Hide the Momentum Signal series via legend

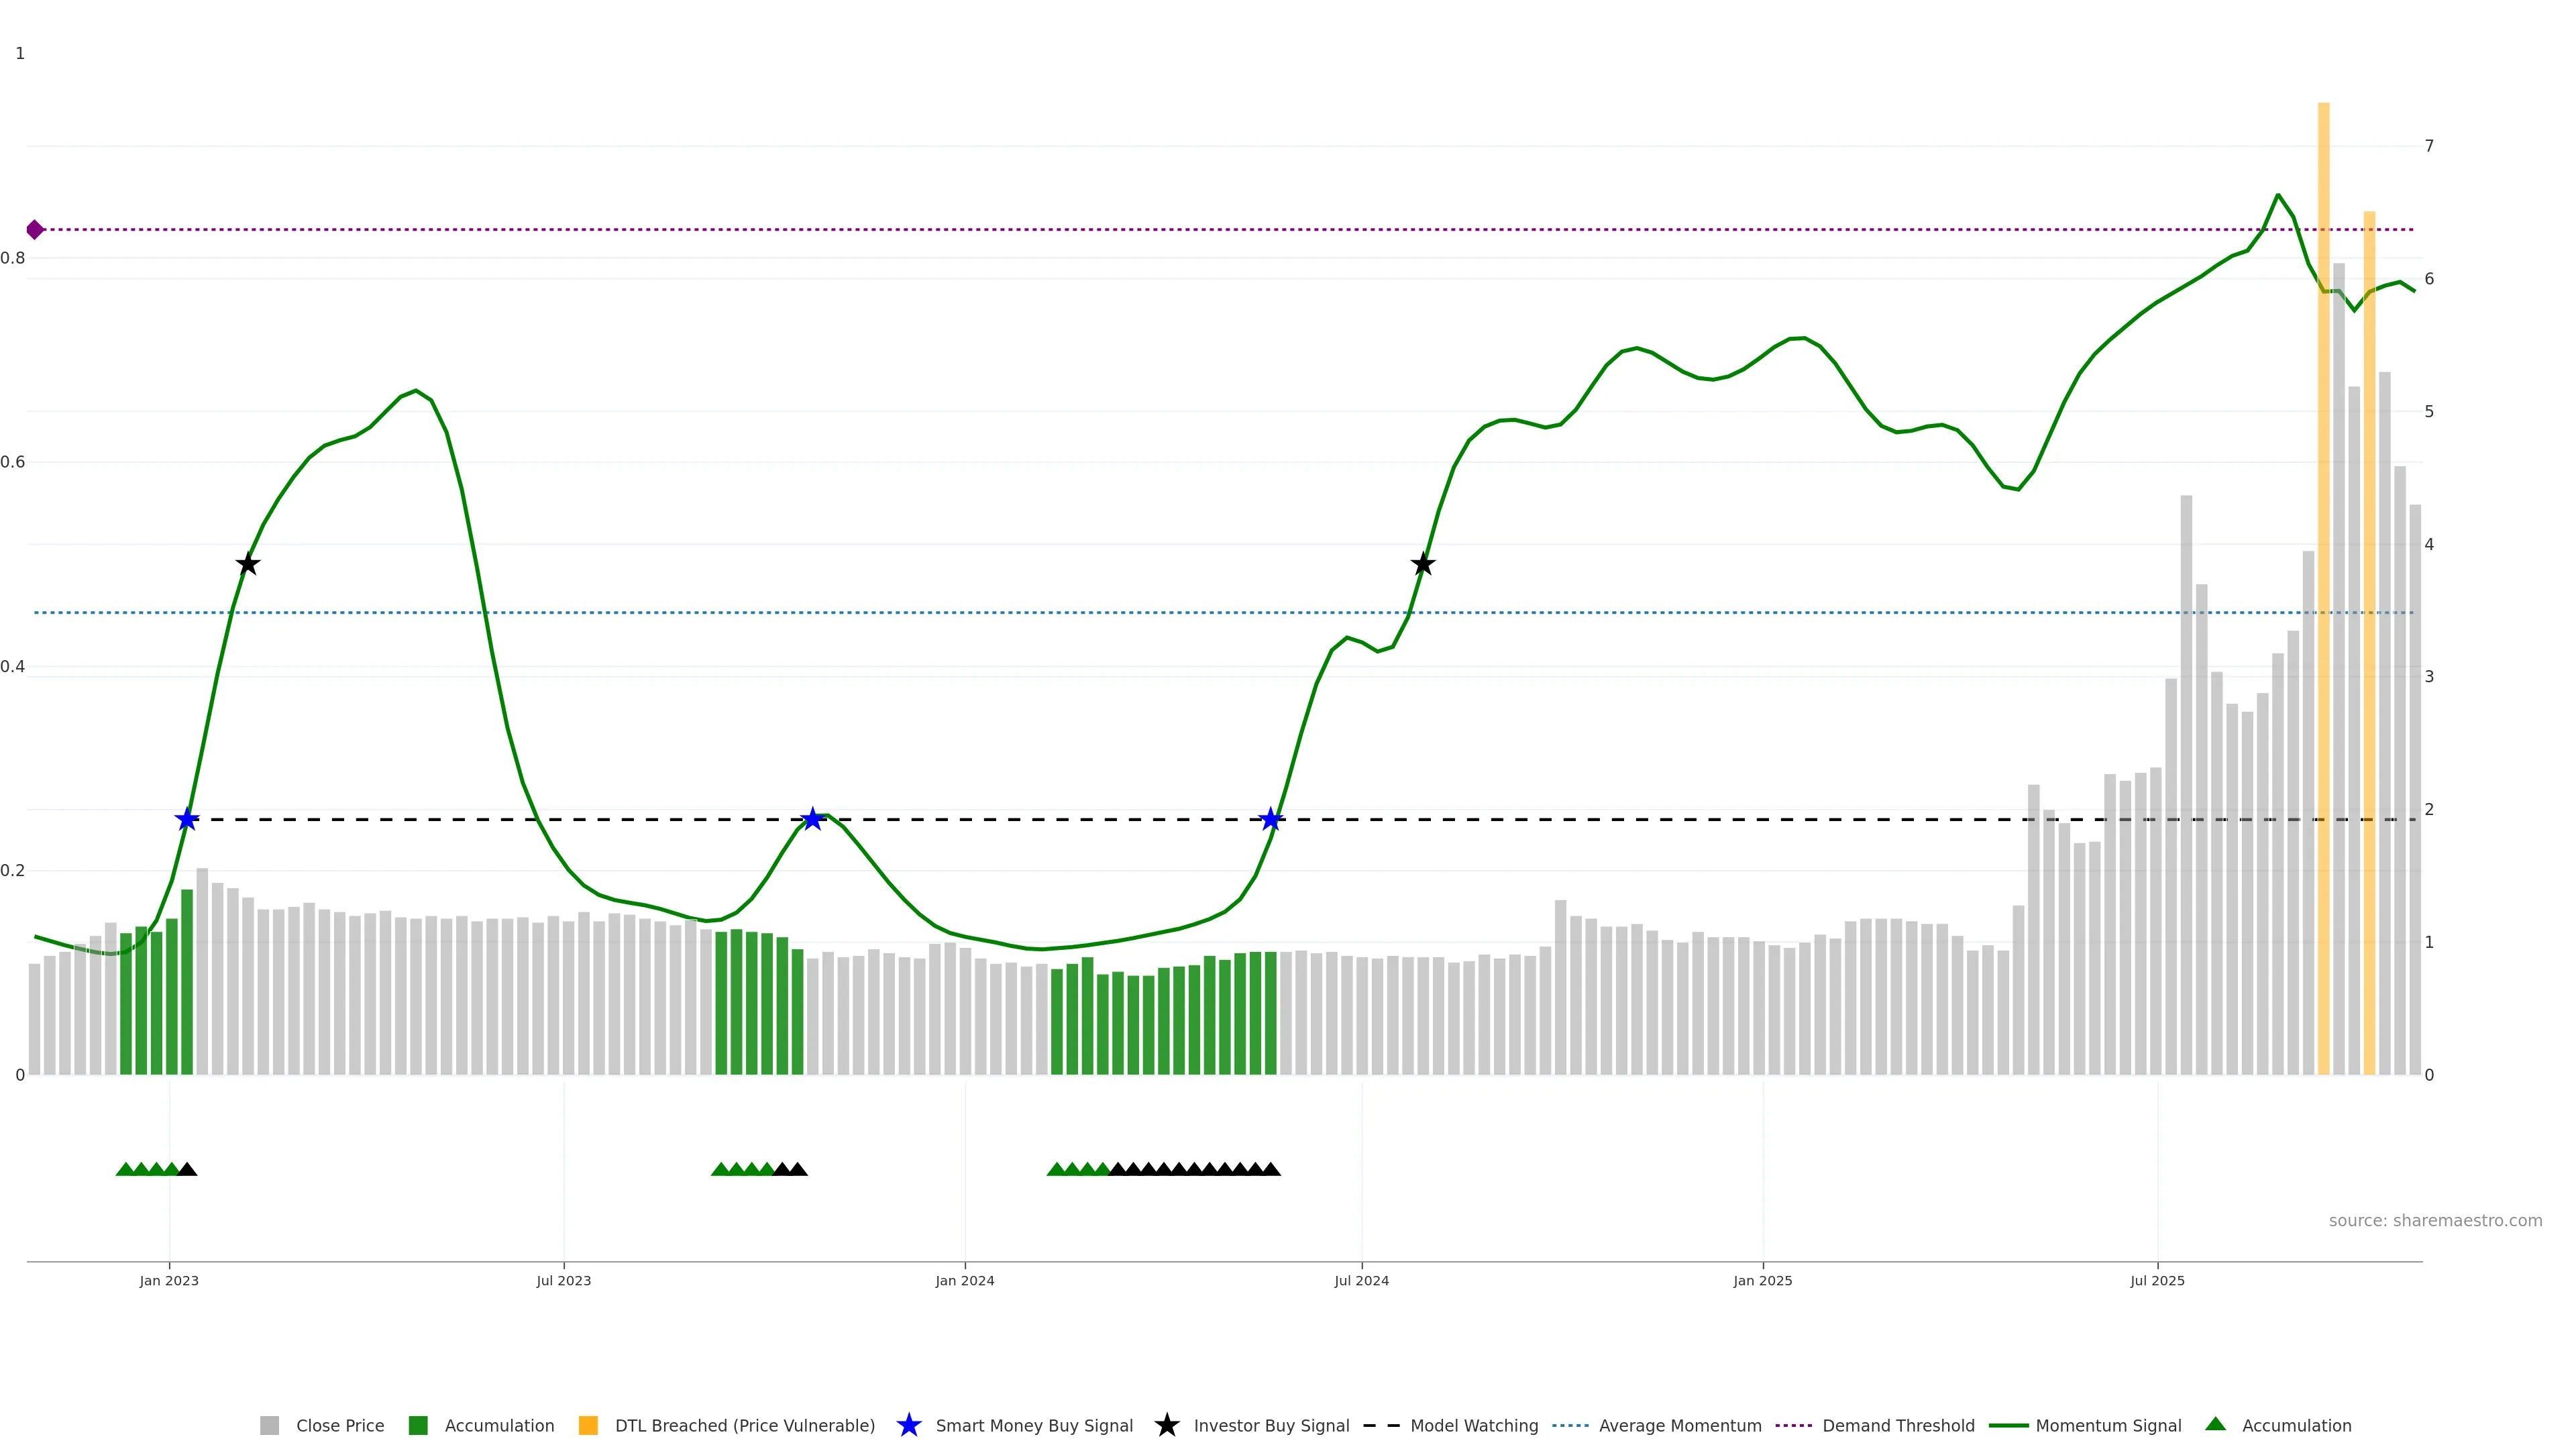coord(2108,1426)
